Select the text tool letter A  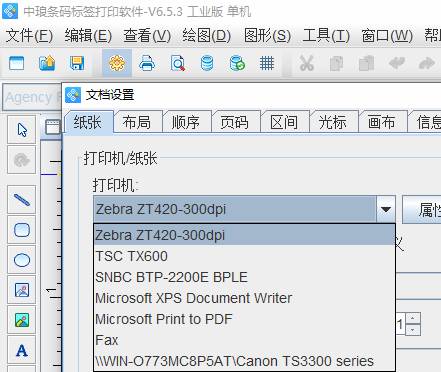click(x=22, y=350)
